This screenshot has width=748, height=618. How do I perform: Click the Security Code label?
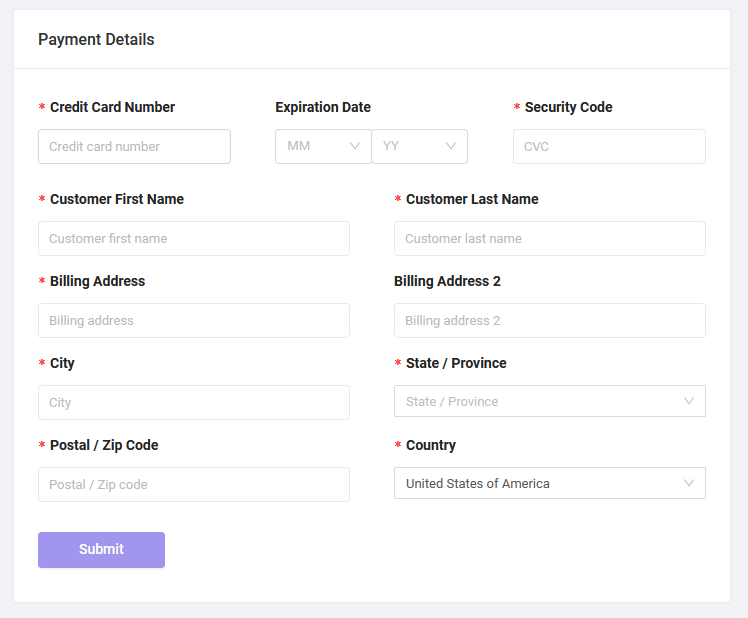[568, 107]
